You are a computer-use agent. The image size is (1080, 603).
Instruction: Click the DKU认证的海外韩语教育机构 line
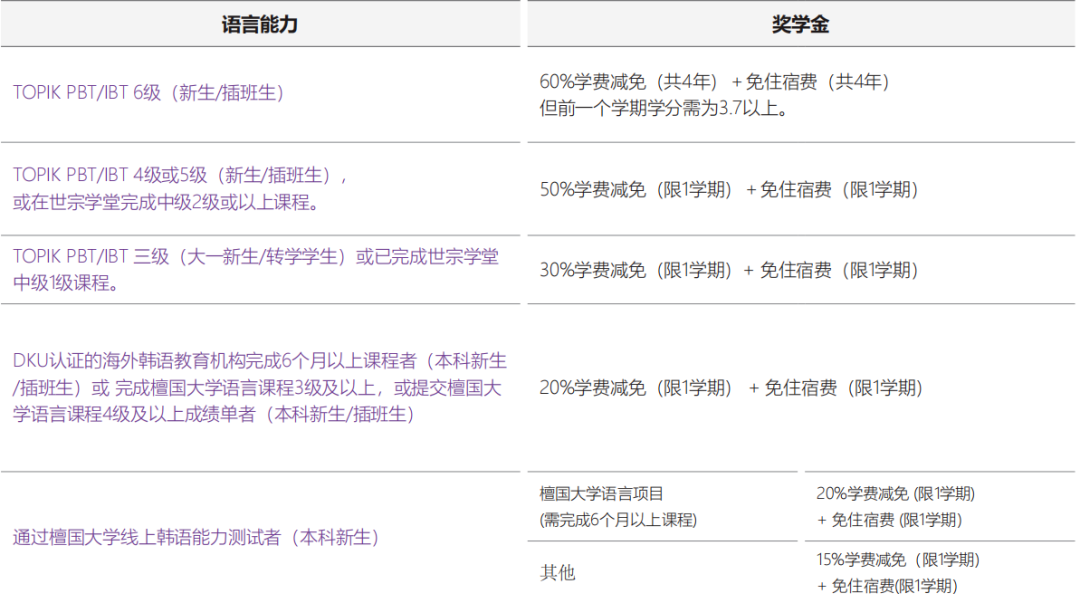coord(260,360)
